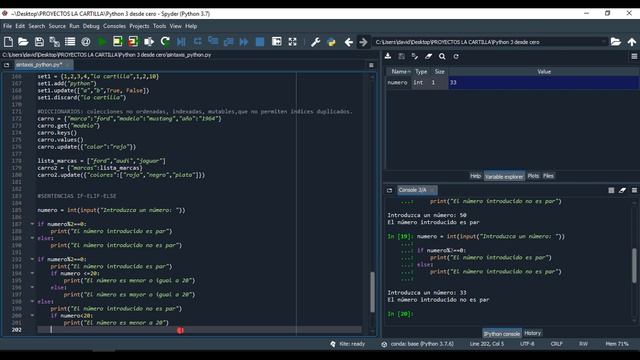
Task: Open the editor pane options menu
Action: (371, 65)
